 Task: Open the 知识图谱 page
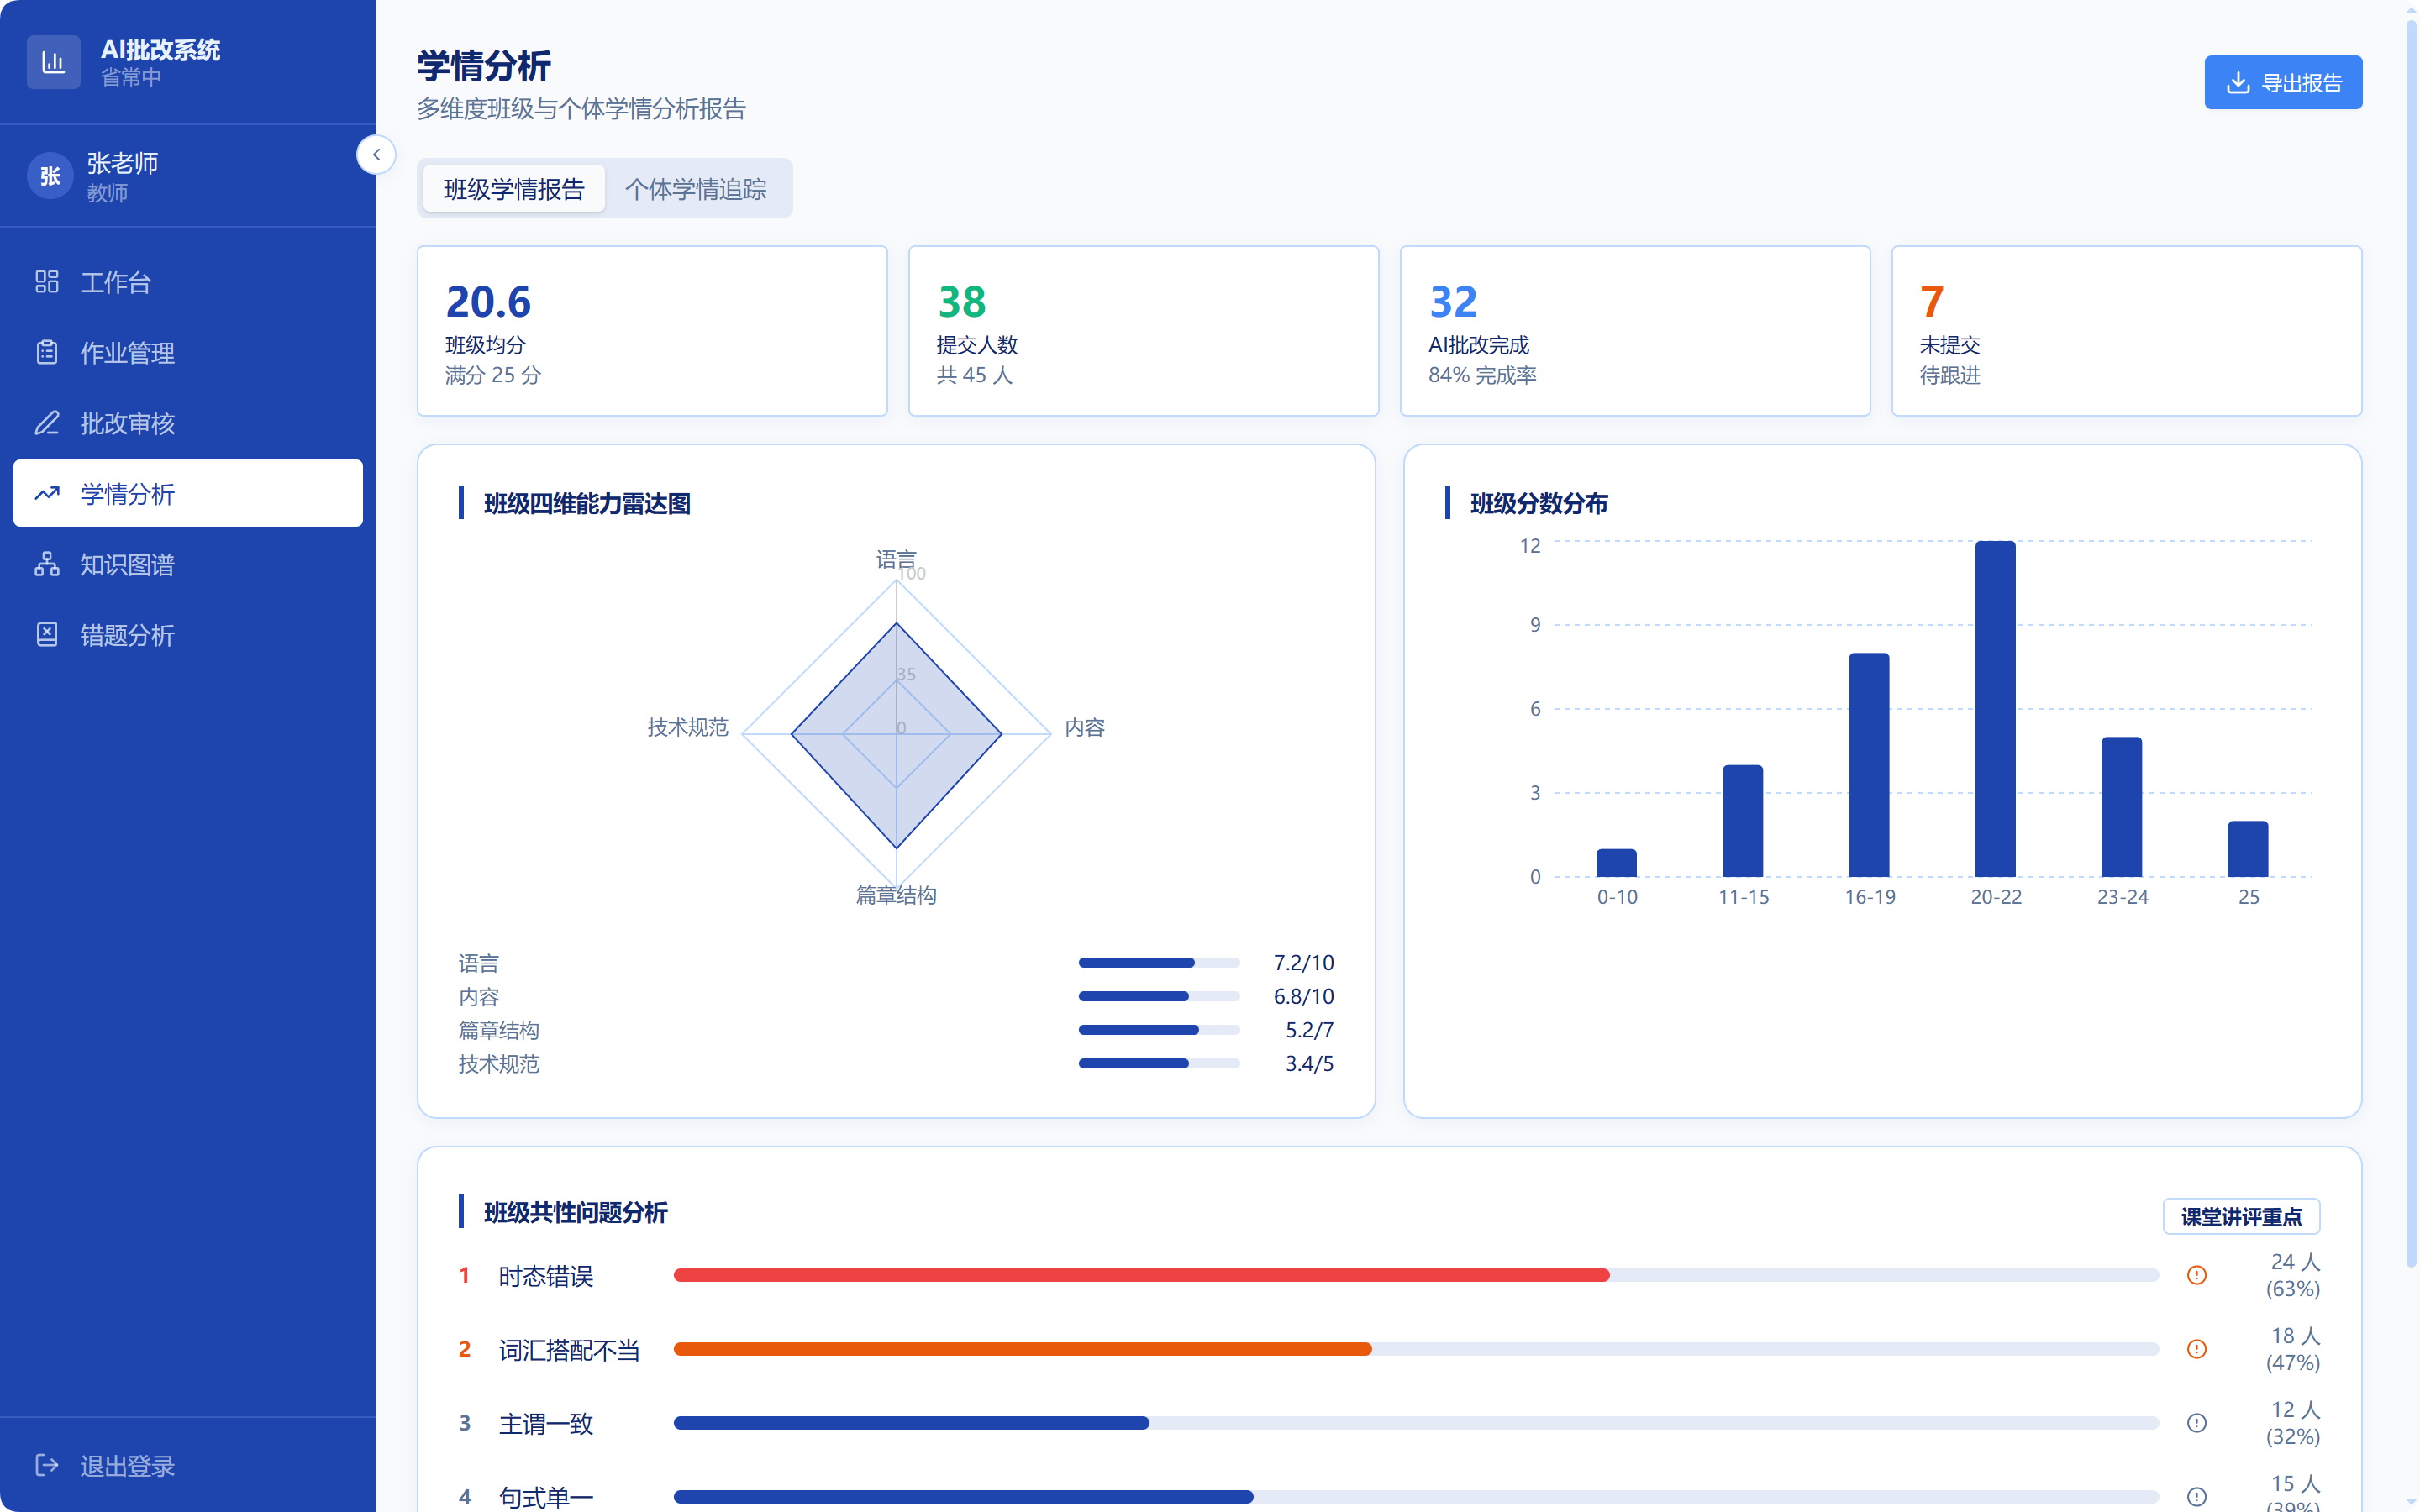point(188,564)
